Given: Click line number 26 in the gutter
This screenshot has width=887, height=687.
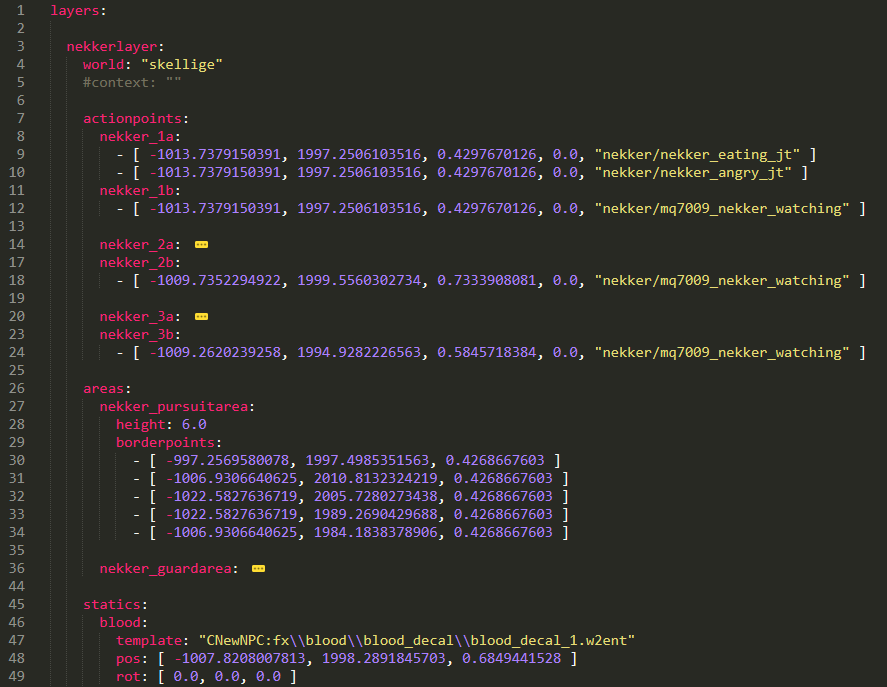Looking at the screenshot, I should click(x=21, y=388).
